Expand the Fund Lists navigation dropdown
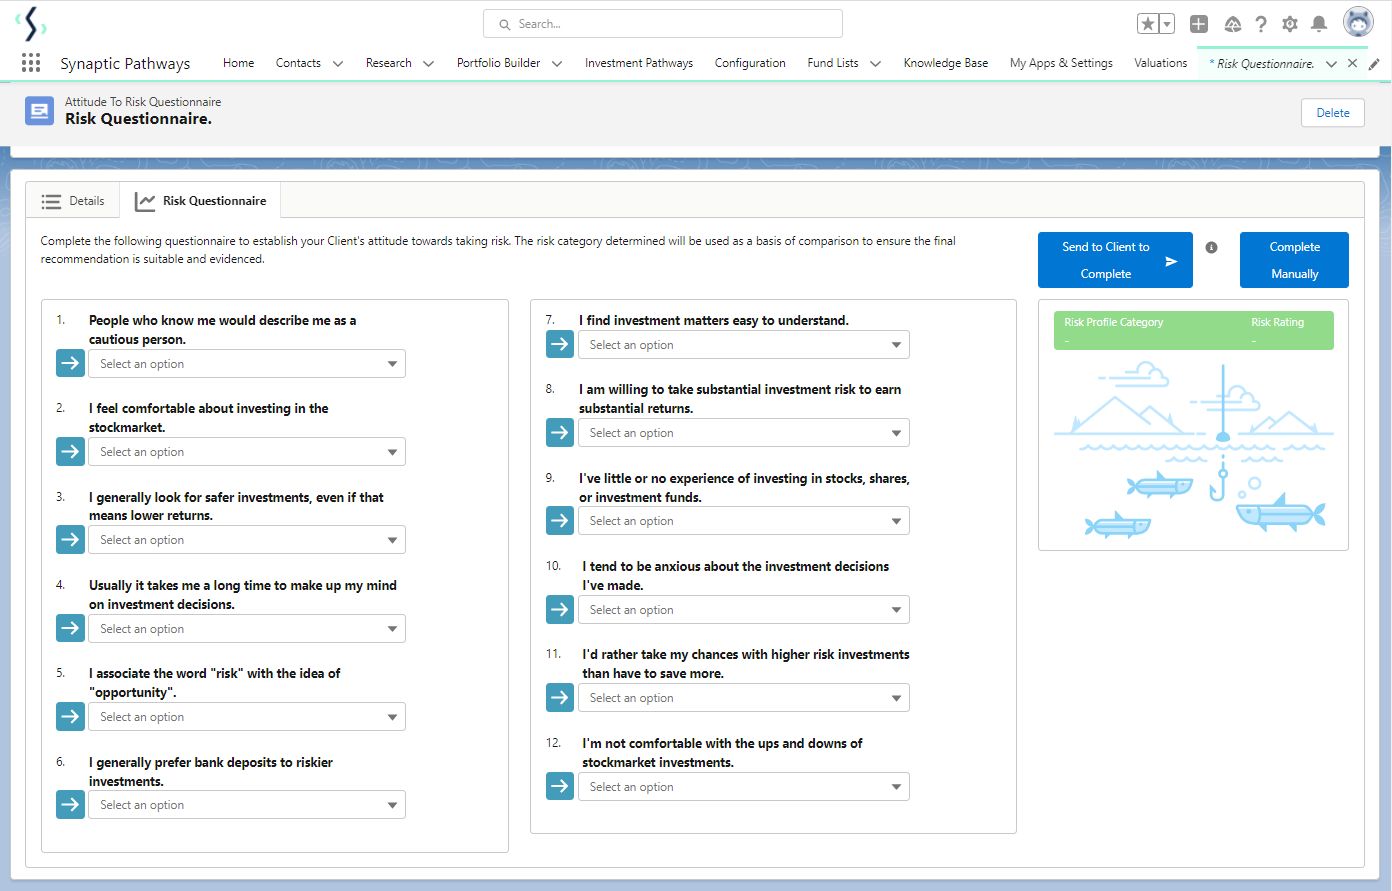 pos(875,62)
